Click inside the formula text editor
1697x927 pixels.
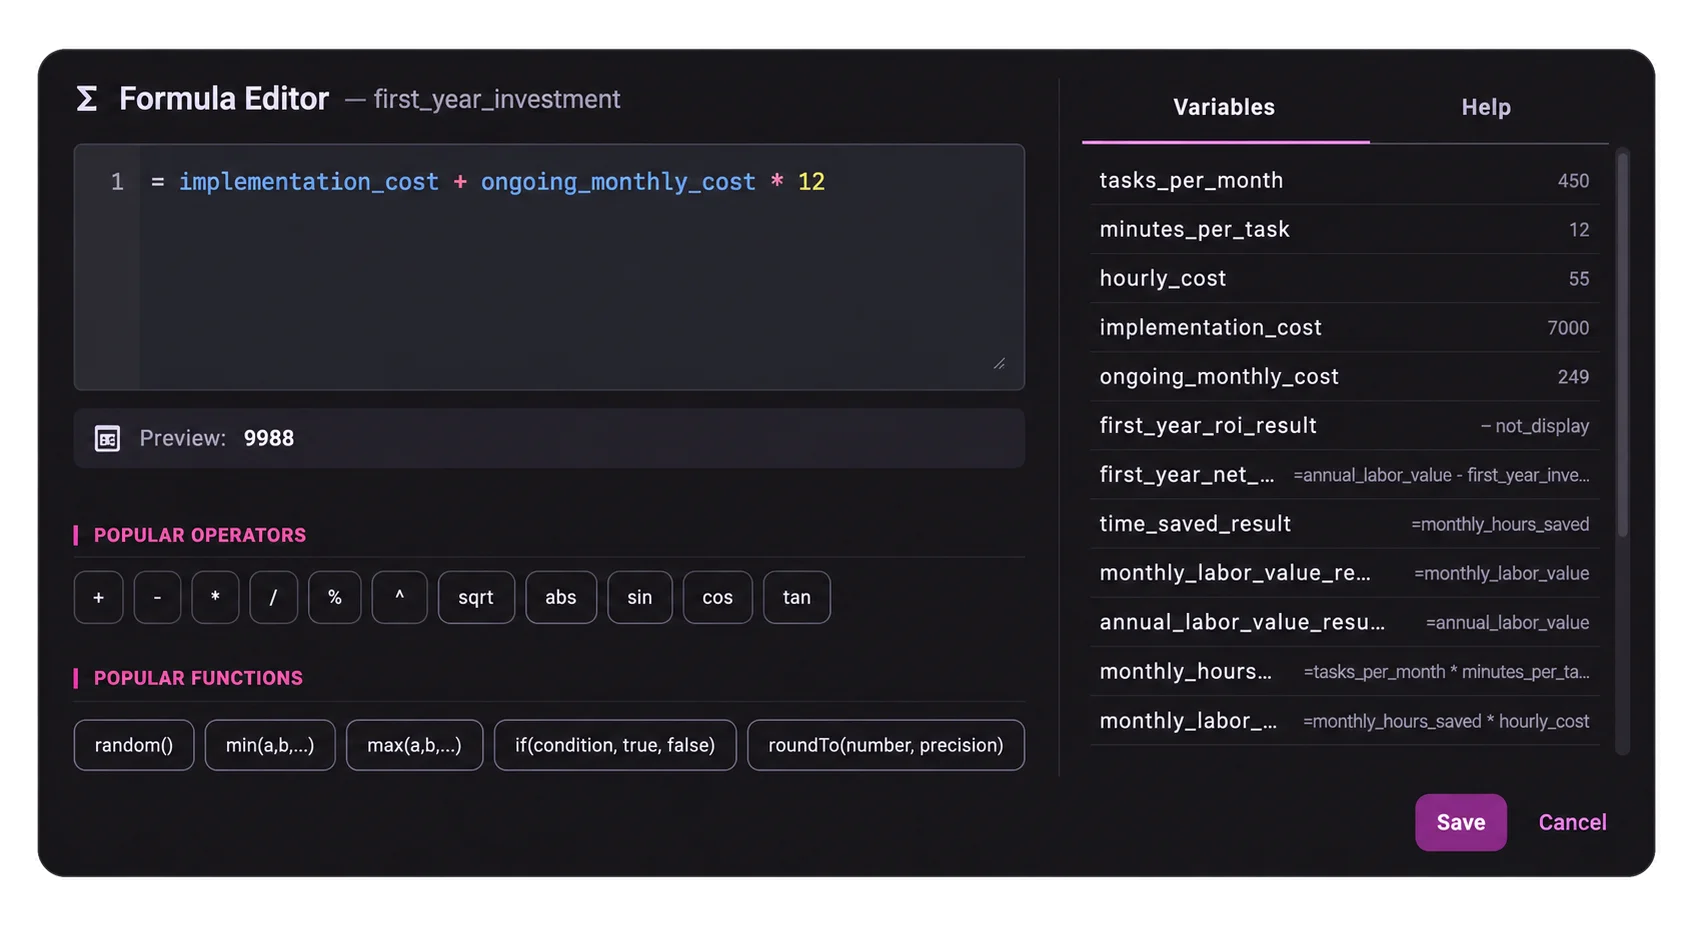tap(580, 267)
